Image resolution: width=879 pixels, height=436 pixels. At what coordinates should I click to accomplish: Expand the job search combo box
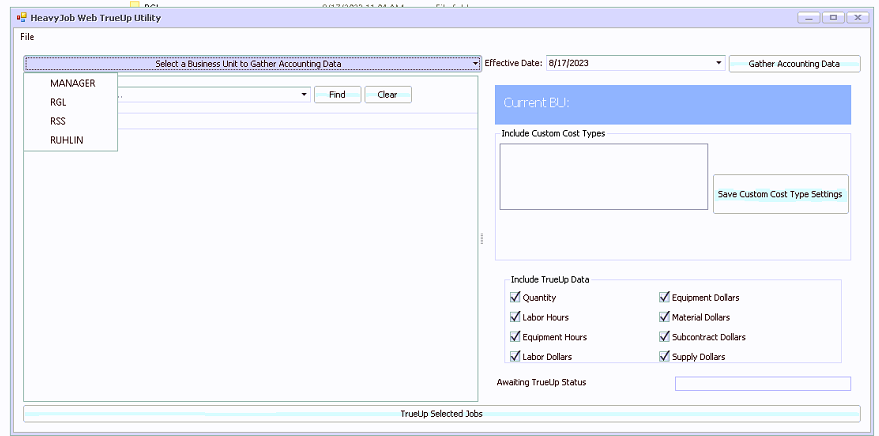(304, 95)
